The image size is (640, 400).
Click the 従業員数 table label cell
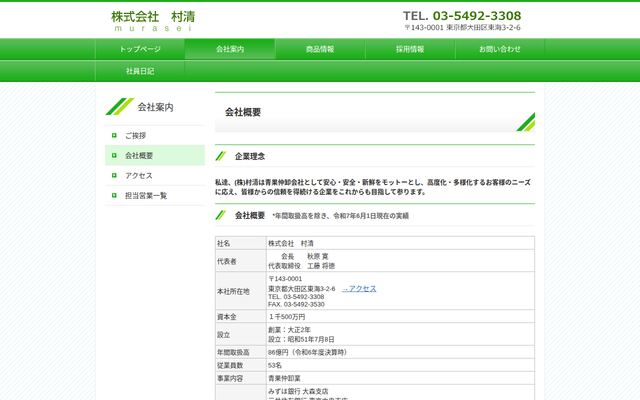(x=241, y=365)
